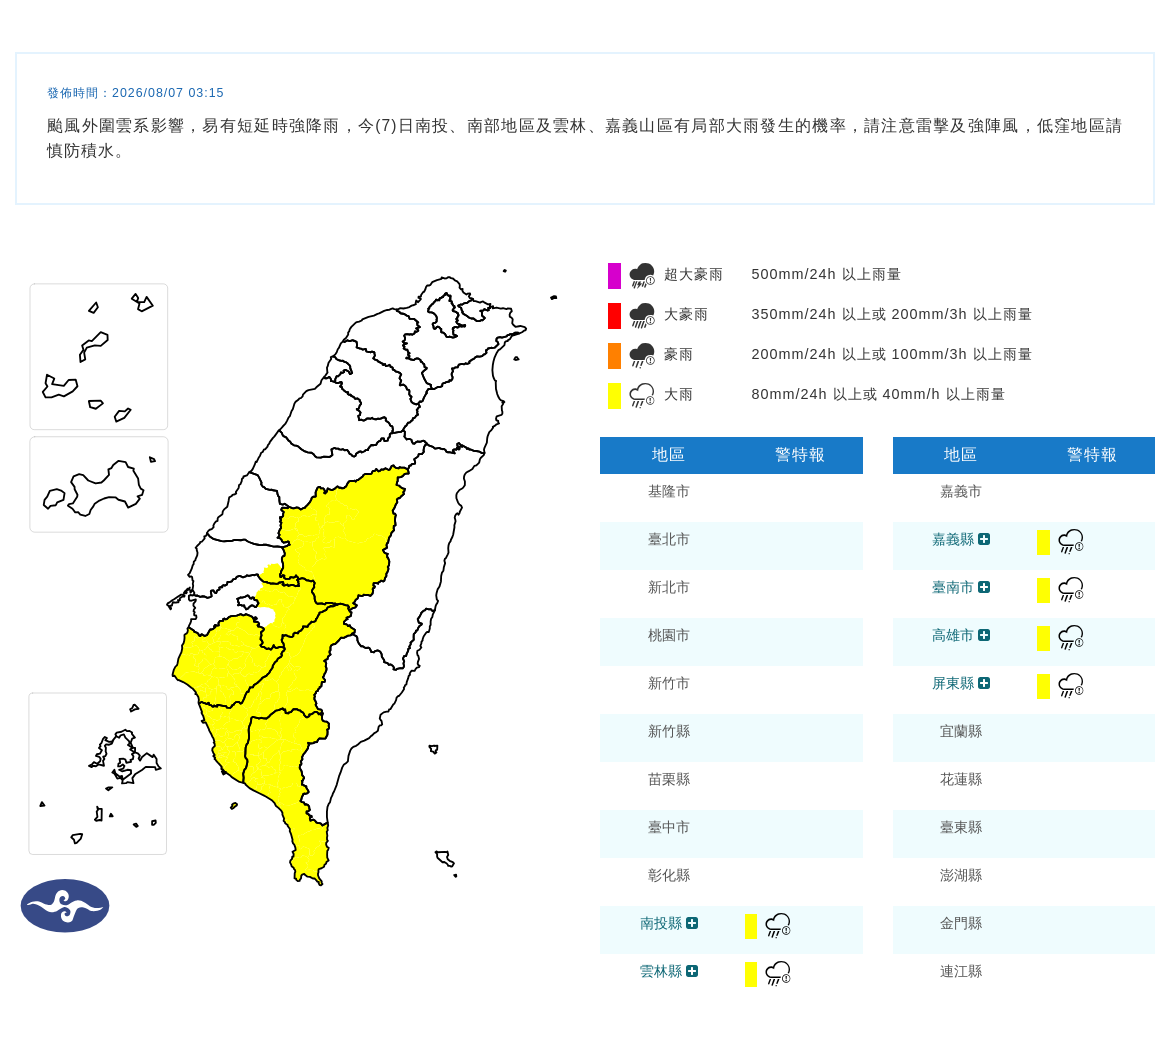This screenshot has height=1040, width=1170.
Task: Click the 臺中市 table row
Action: [x=731, y=834]
